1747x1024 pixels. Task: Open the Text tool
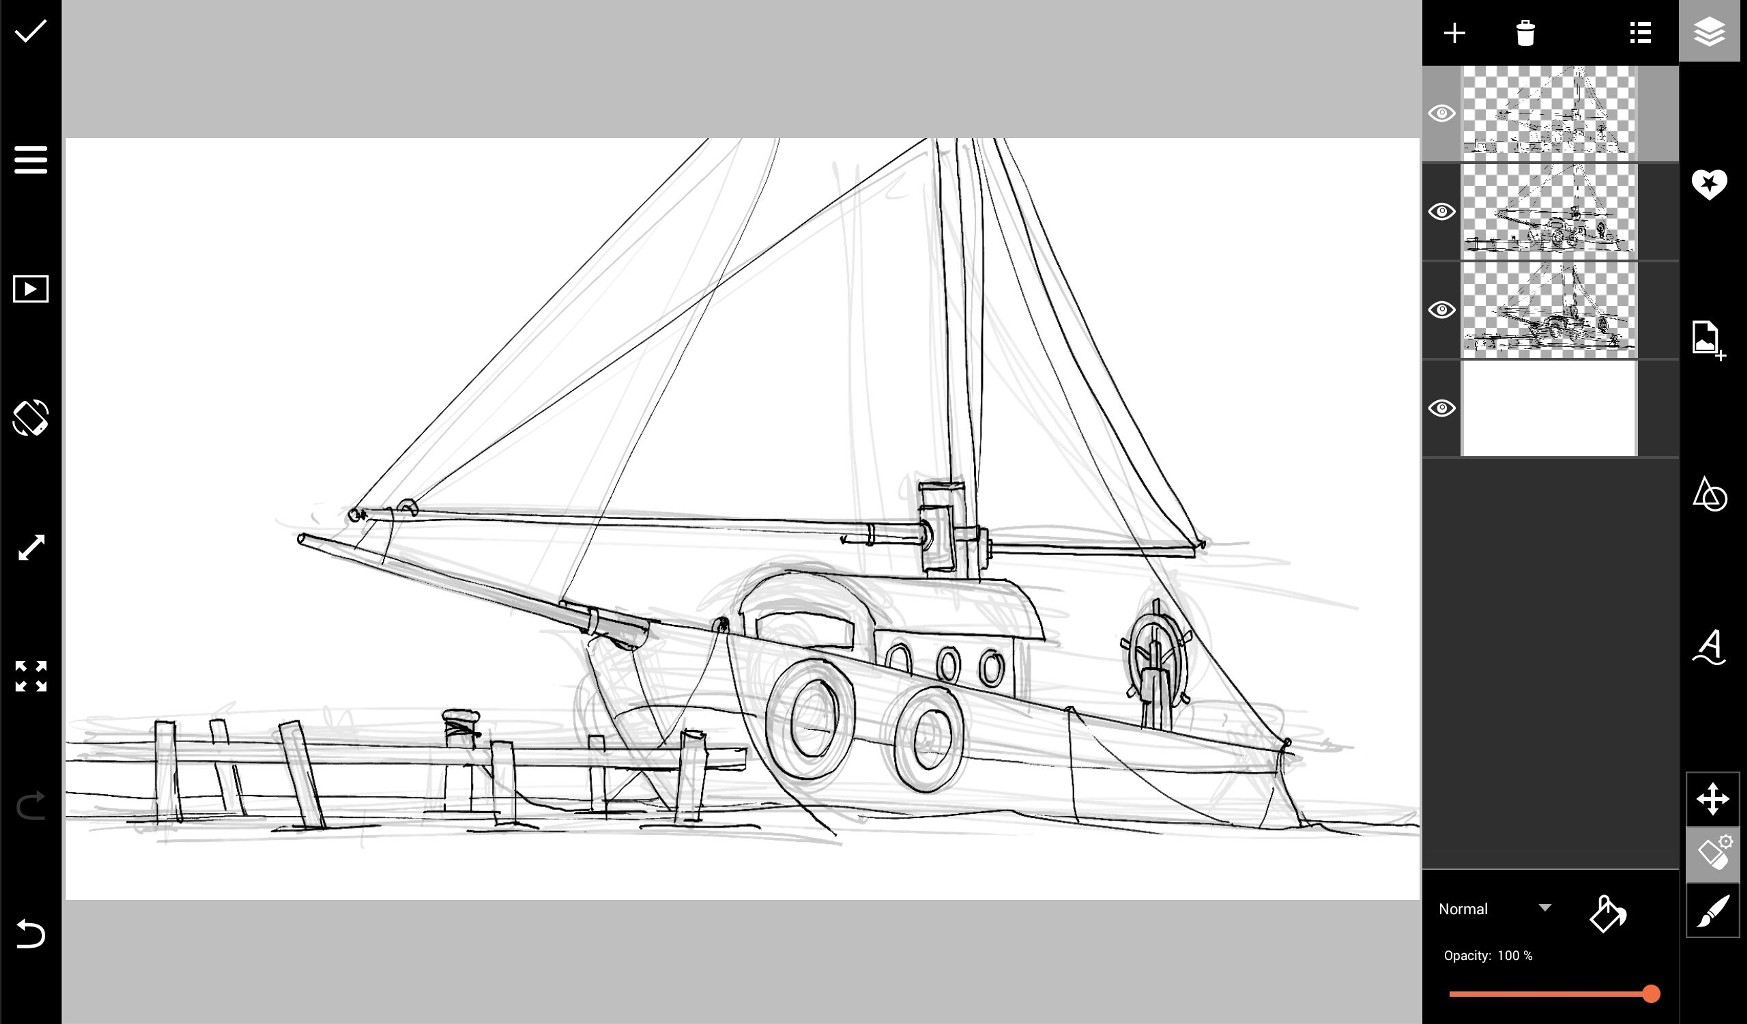1710,648
